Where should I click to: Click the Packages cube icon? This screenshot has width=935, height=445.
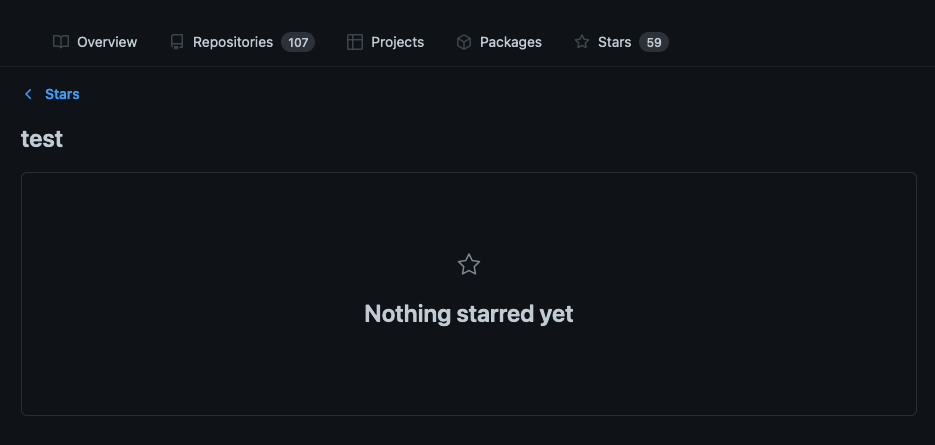(464, 42)
